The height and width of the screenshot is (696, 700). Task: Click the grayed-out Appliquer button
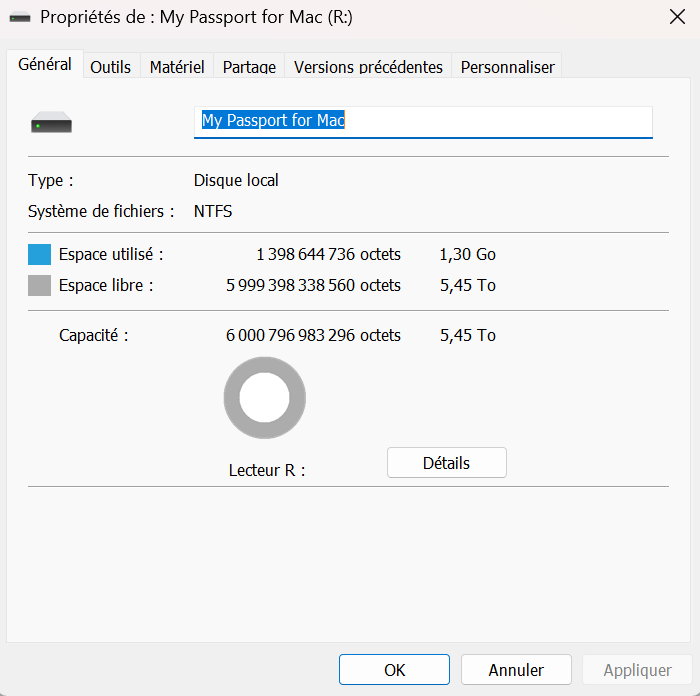[x=638, y=670]
